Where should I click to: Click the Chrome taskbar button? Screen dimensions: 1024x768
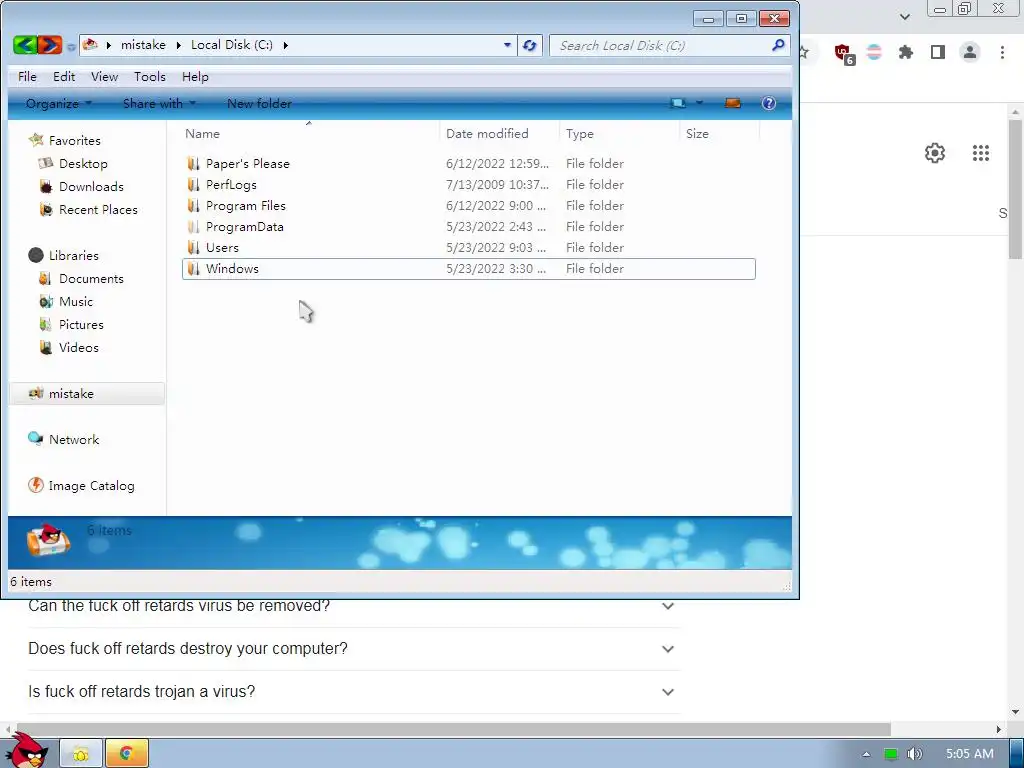pyautogui.click(x=127, y=754)
